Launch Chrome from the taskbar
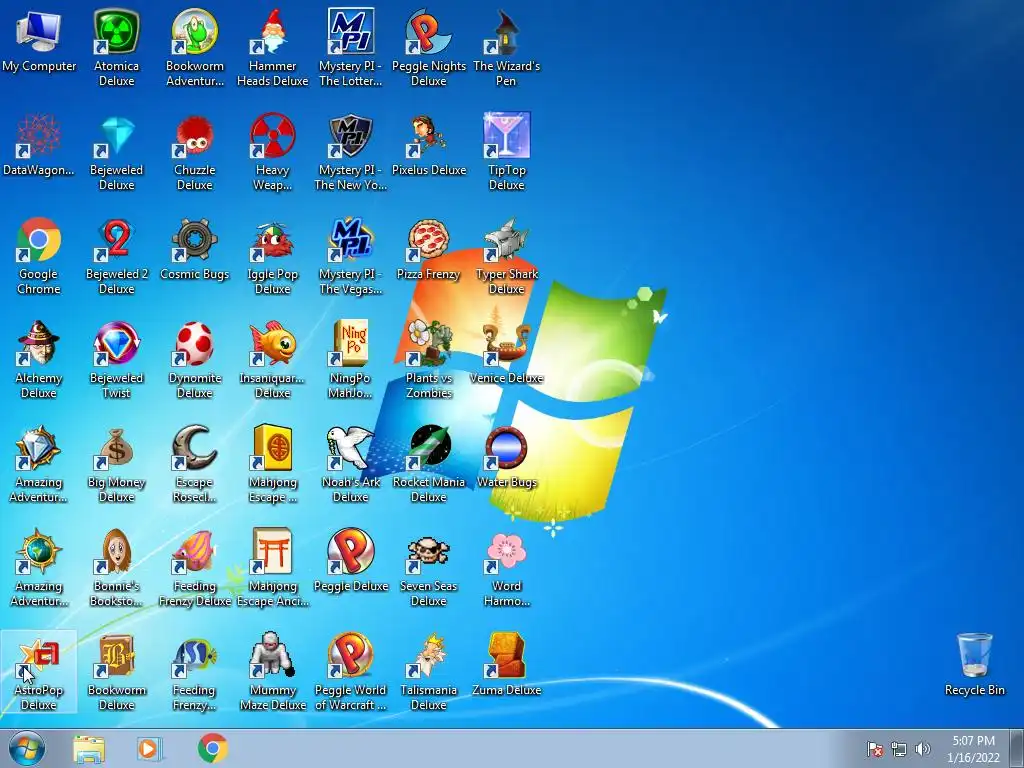The height and width of the screenshot is (768, 1024). 212,749
